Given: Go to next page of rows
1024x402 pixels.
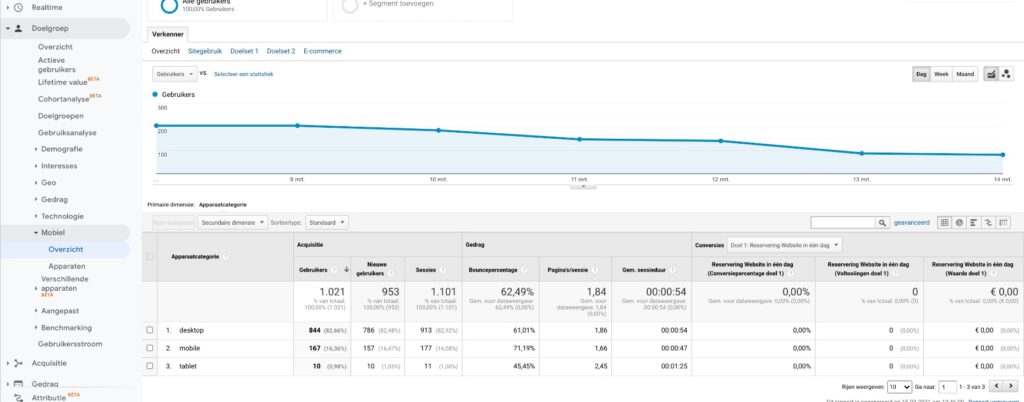Looking at the screenshot, I should [1010, 386].
